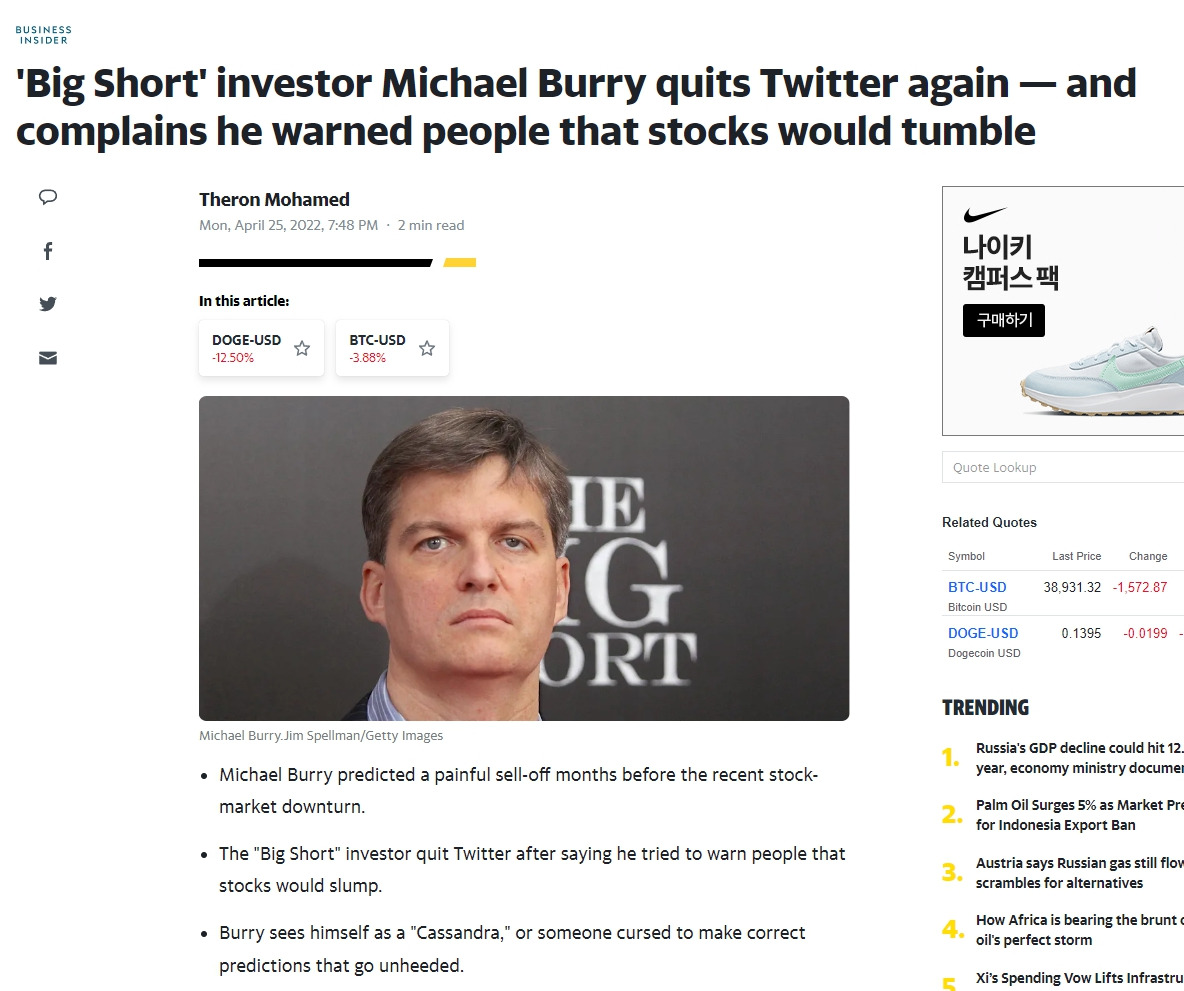Click the Korean buy button in Nike ad
Screen dimensions: 1184x991
1004,320
